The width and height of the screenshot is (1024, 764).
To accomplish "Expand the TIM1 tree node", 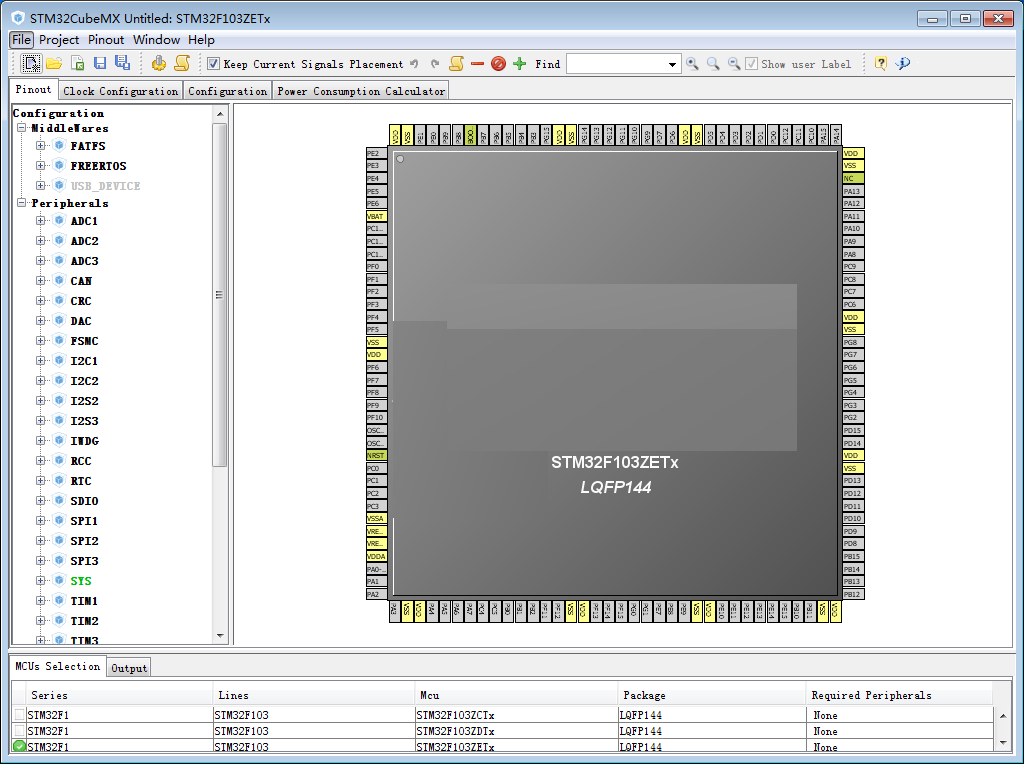I will [x=40, y=600].
